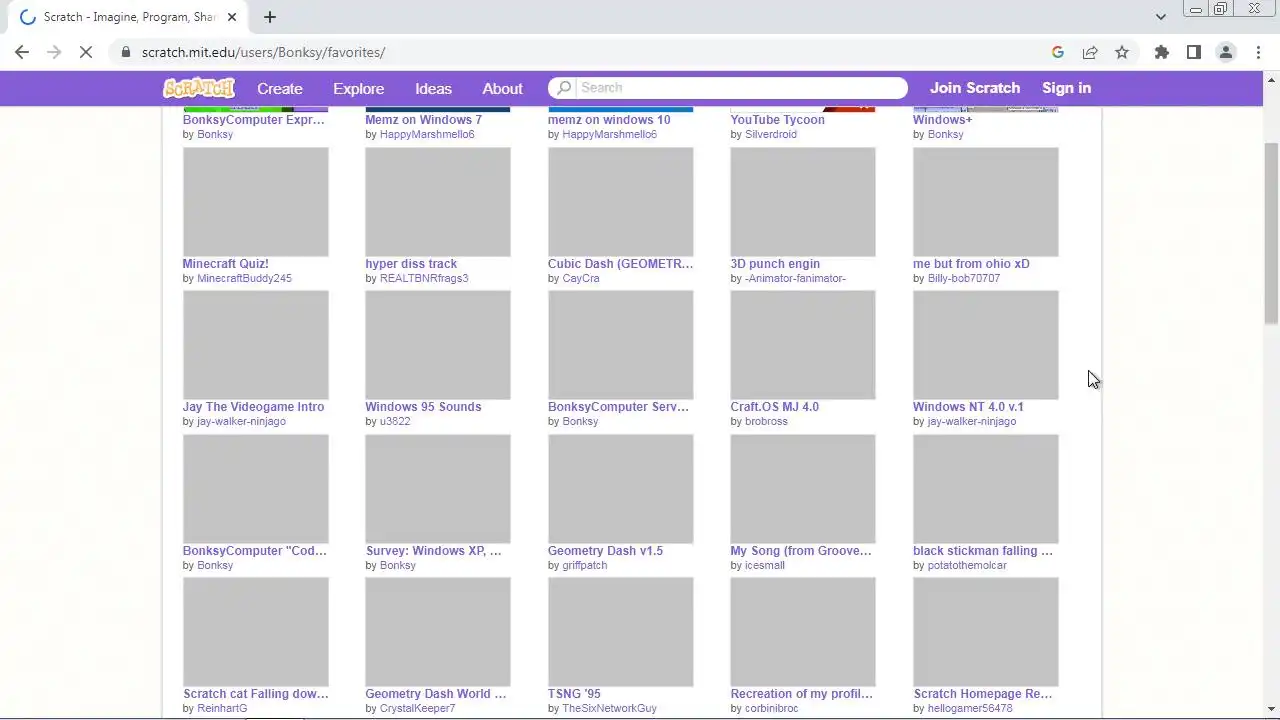
Task: Click the browser forward arrow
Action: tap(54, 52)
